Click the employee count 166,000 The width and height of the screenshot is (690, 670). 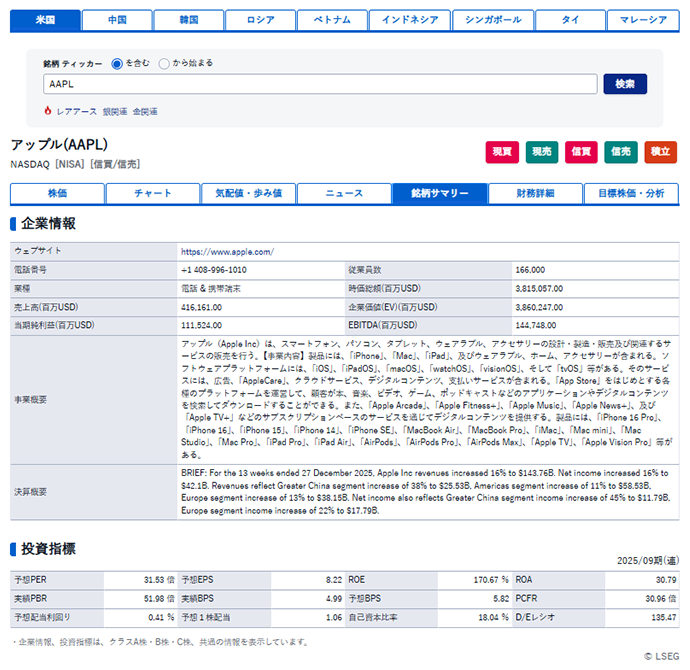pyautogui.click(x=530, y=270)
